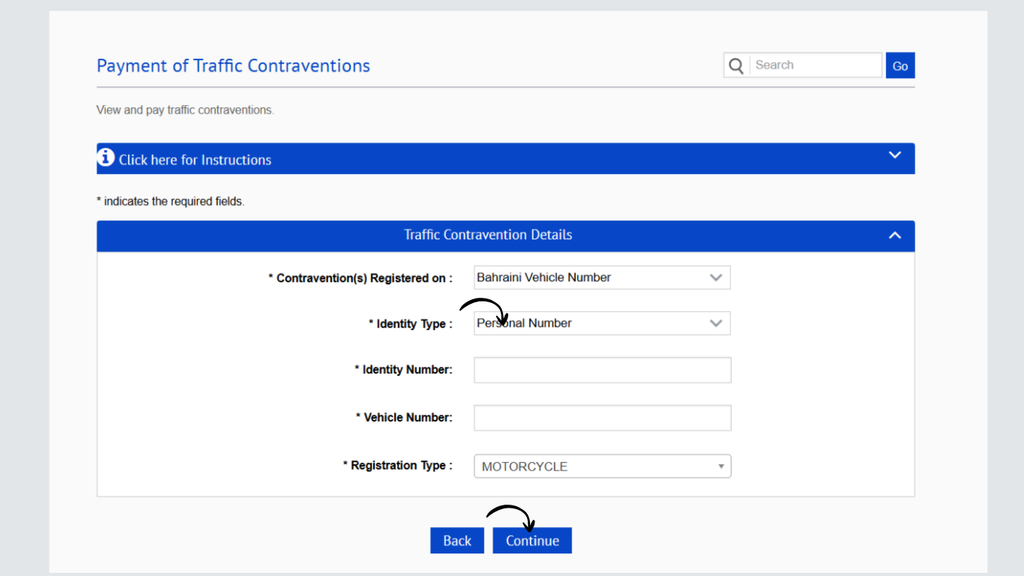This screenshot has width=1024, height=576.
Task: Click the Continue button
Action: point(532,541)
